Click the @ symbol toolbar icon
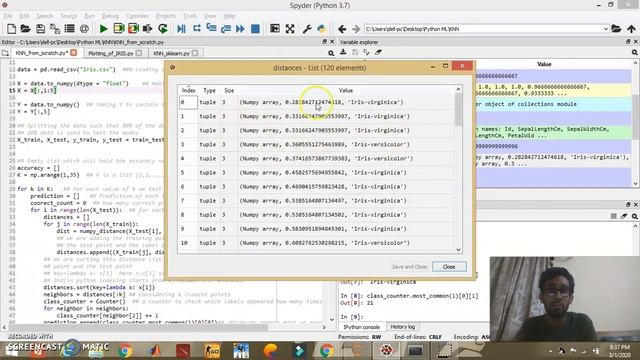The width and height of the screenshot is (640, 360). tap(84, 29)
